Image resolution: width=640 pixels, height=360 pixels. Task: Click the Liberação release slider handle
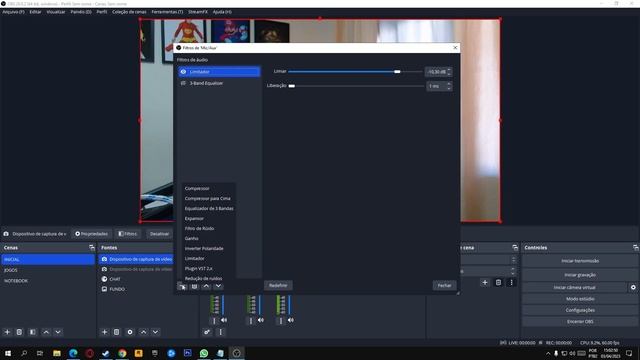(292, 86)
